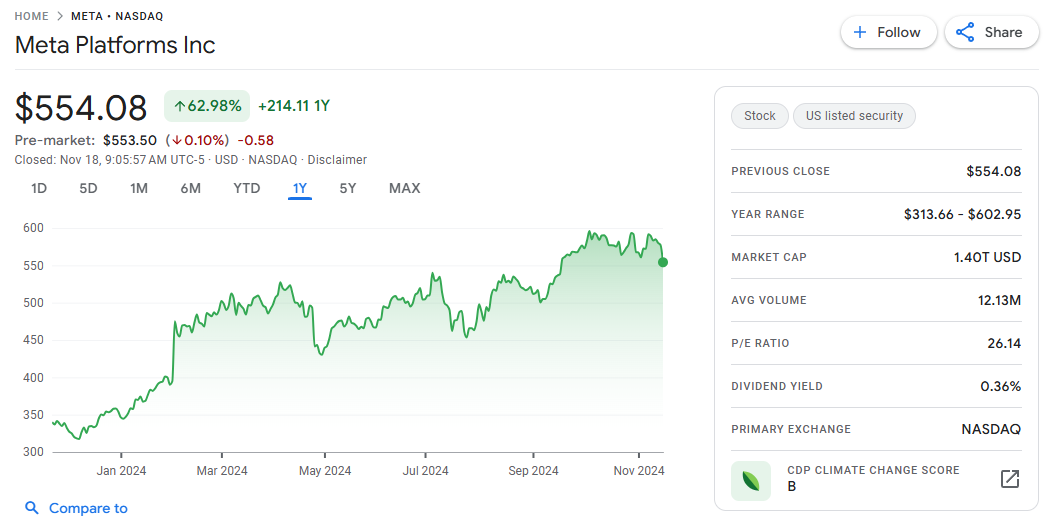Select the 1D time range tab
1049x519 pixels.
click(x=39, y=188)
